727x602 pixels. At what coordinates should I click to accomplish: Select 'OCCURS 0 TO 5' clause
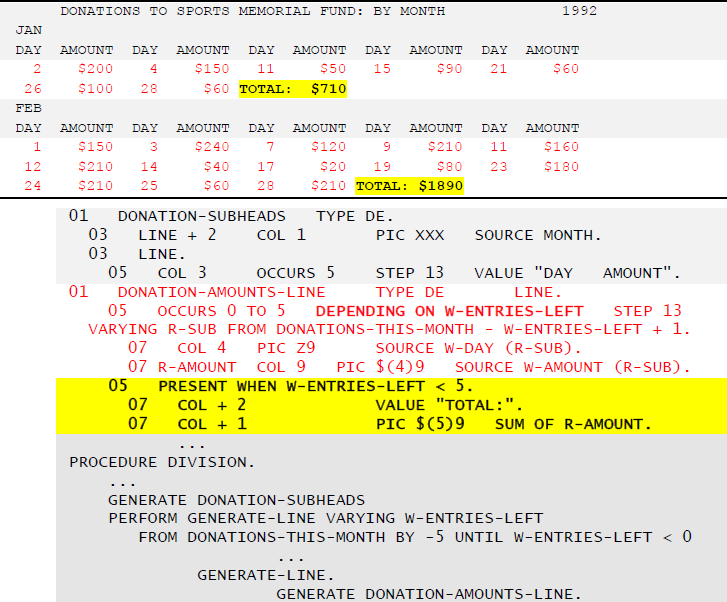click(x=221, y=311)
